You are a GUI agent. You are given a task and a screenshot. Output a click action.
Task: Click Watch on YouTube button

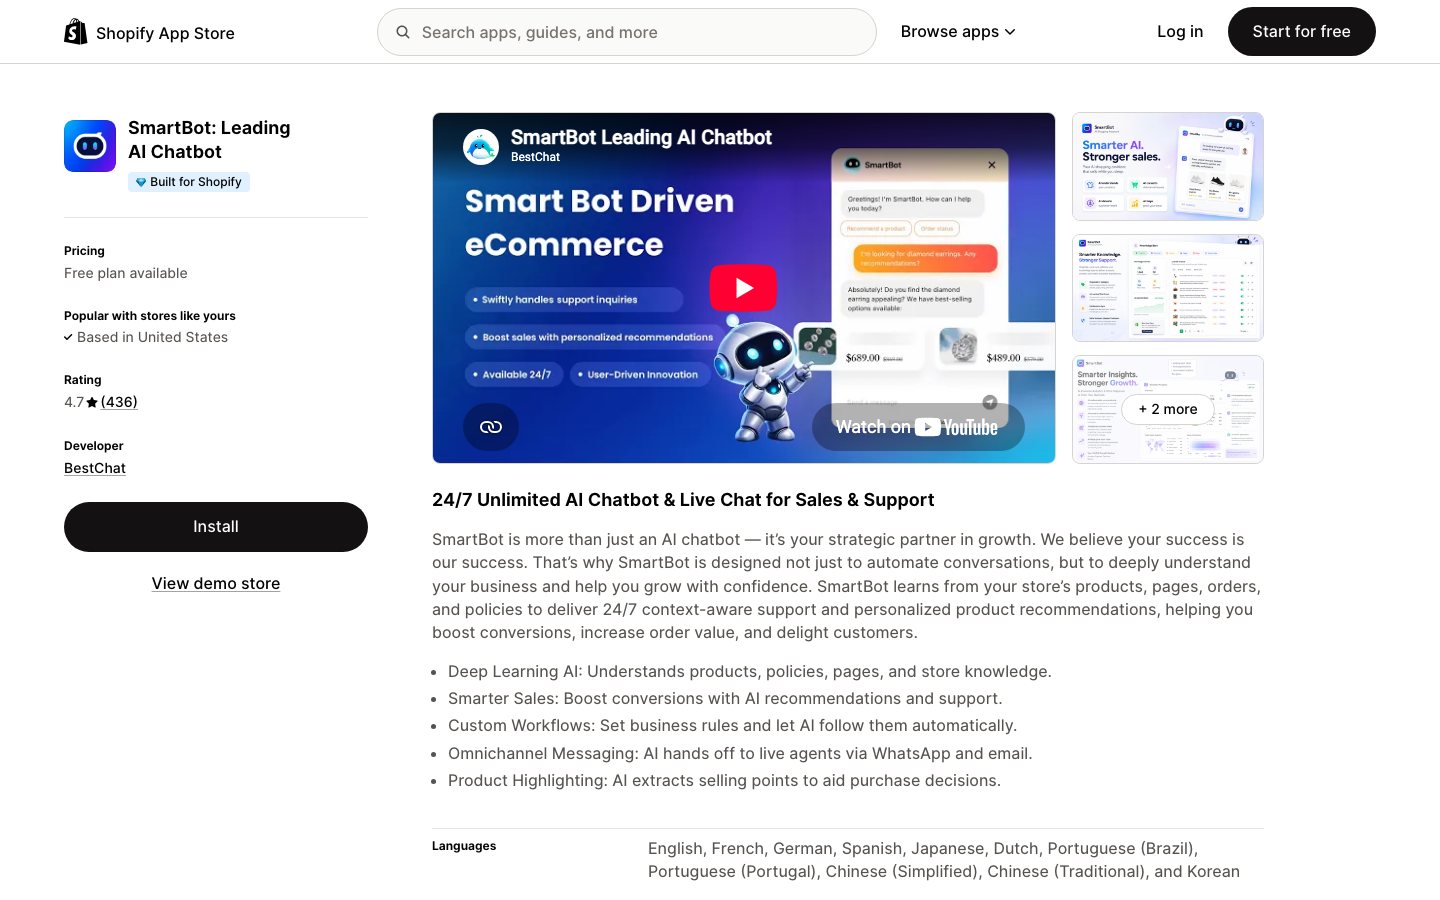(x=918, y=427)
